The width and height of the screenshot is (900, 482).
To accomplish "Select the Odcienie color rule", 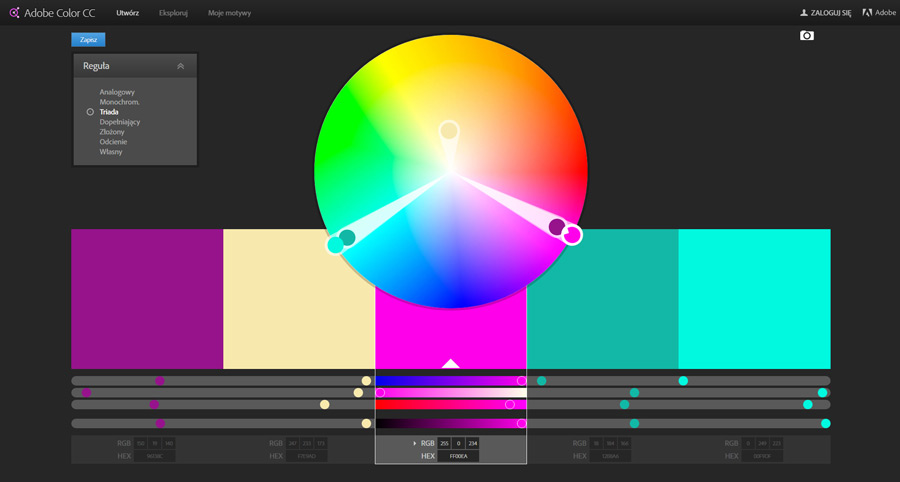I will pyautogui.click(x=113, y=142).
